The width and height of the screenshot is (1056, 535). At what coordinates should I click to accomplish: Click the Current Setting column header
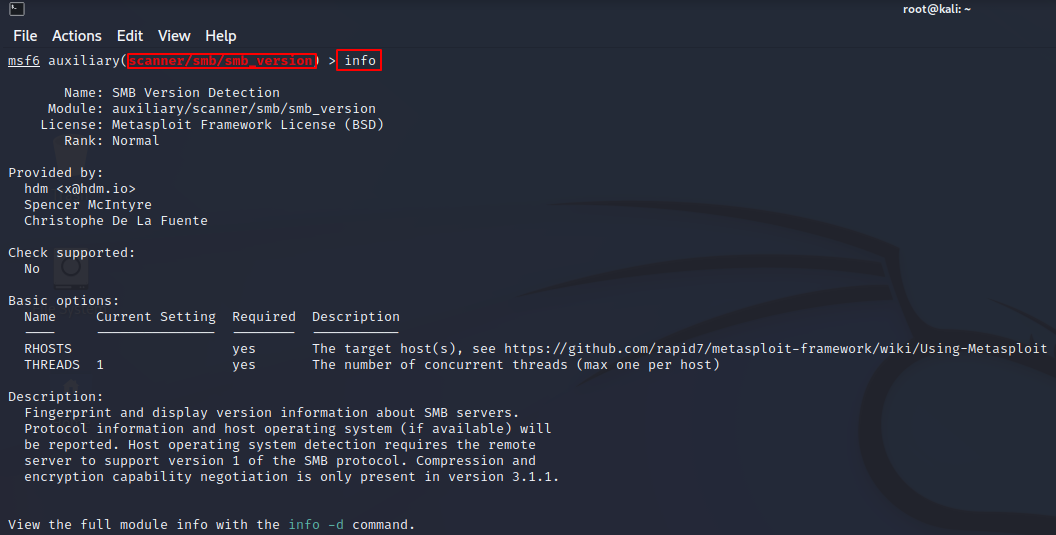click(156, 317)
